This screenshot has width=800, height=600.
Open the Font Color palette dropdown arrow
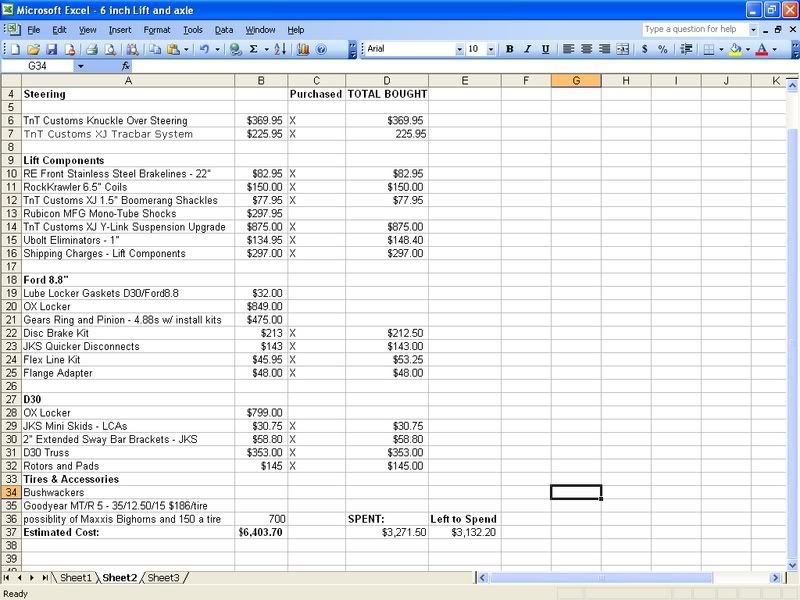click(774, 49)
